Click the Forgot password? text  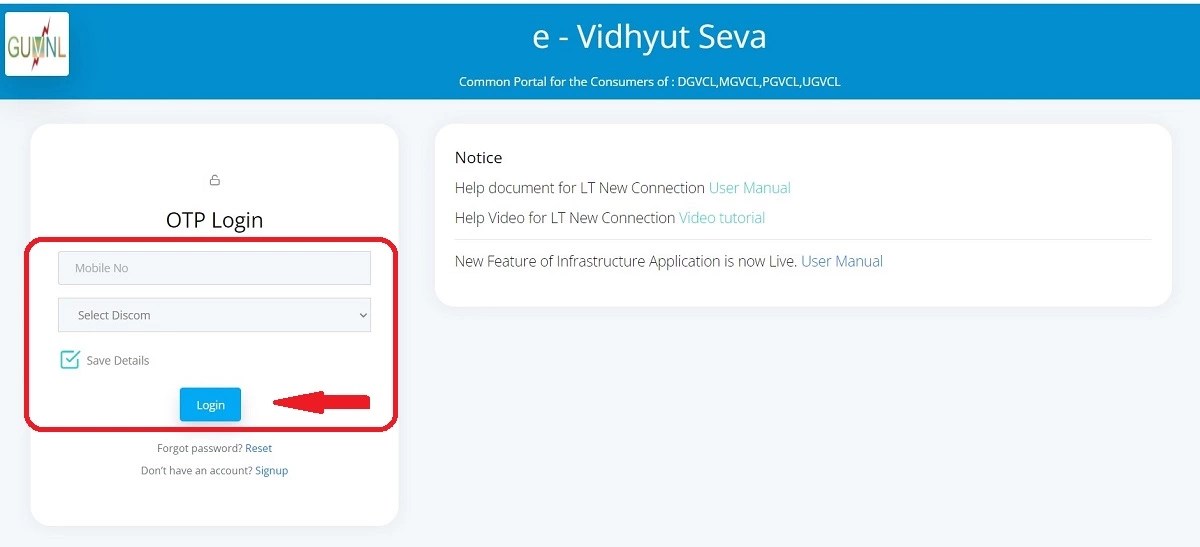click(x=200, y=448)
